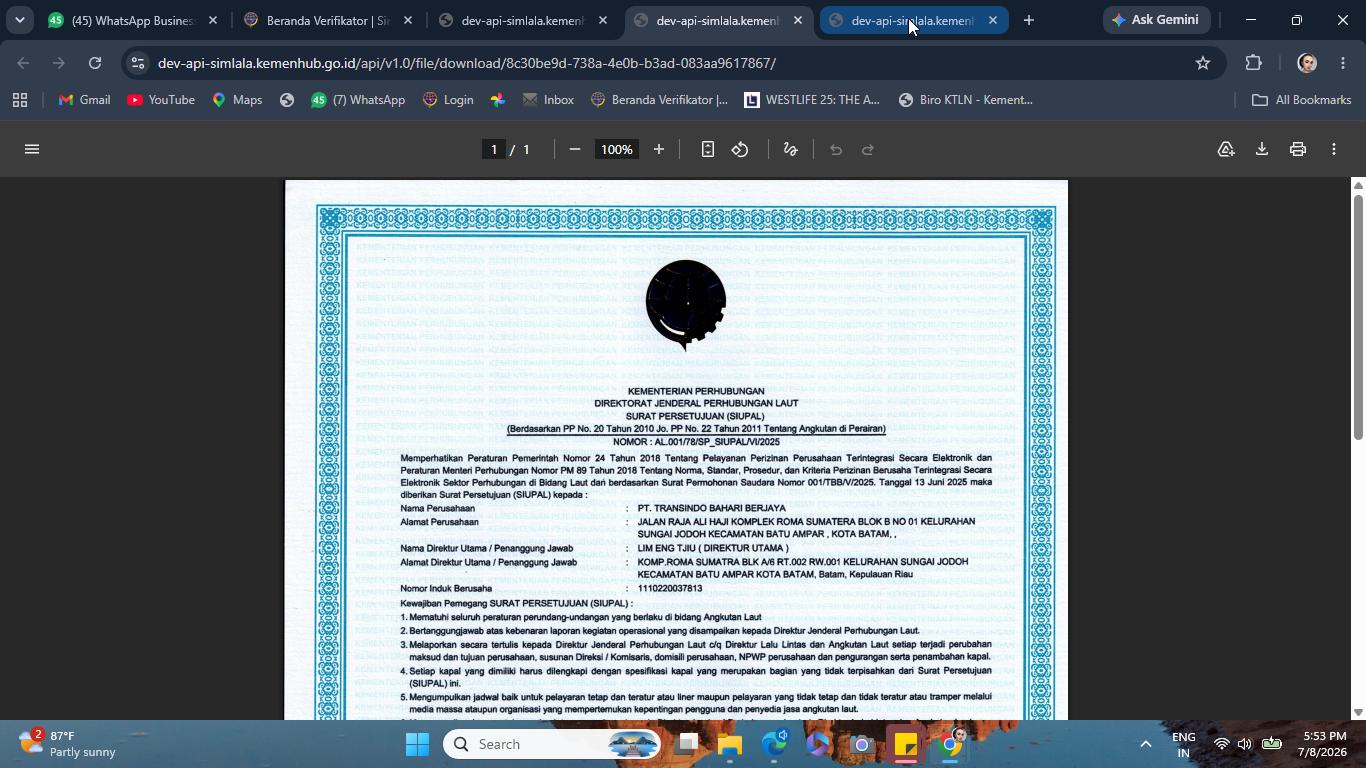Enable the draw annotation tool
Image resolution: width=1366 pixels, height=768 pixels.
790,149
